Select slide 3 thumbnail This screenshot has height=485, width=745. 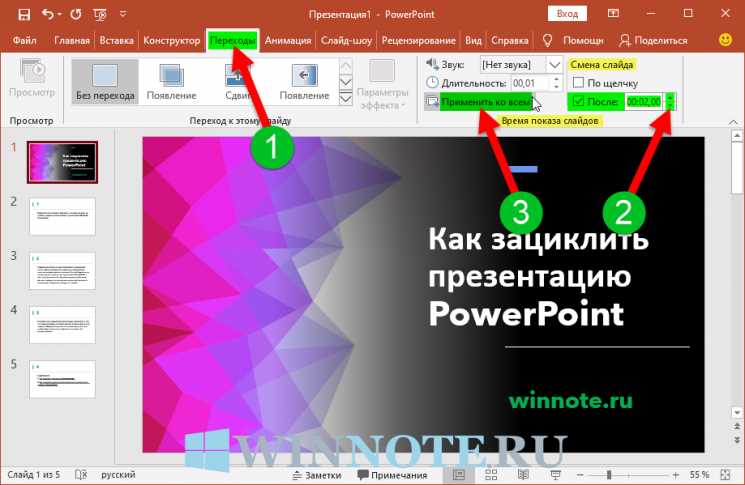tap(62, 271)
